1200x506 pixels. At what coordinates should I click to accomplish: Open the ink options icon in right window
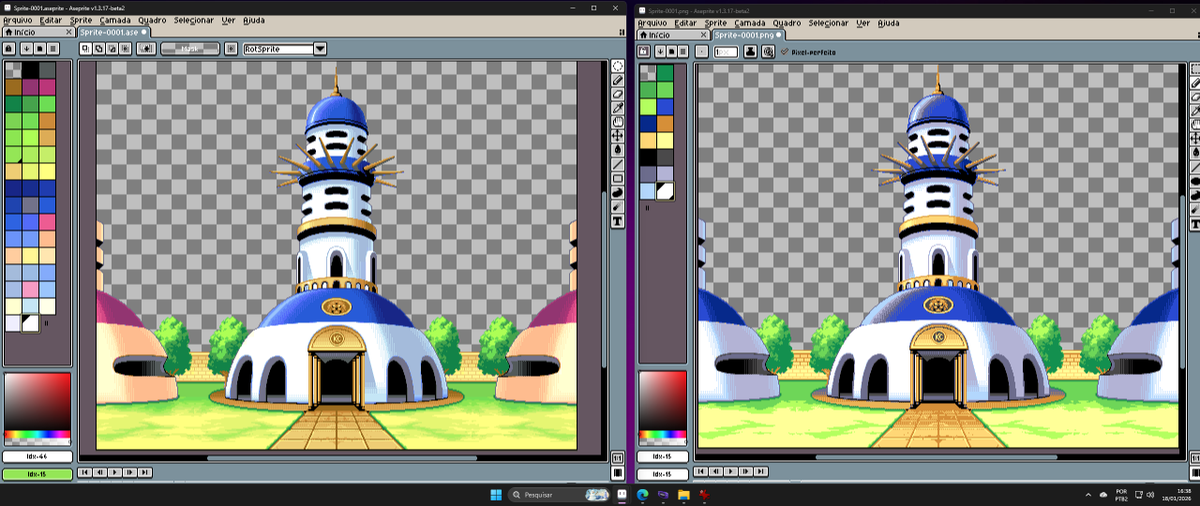click(x=750, y=51)
